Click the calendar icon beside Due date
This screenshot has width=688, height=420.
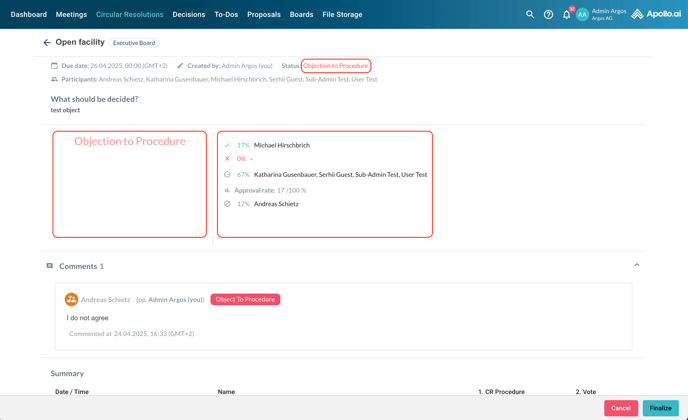55,66
